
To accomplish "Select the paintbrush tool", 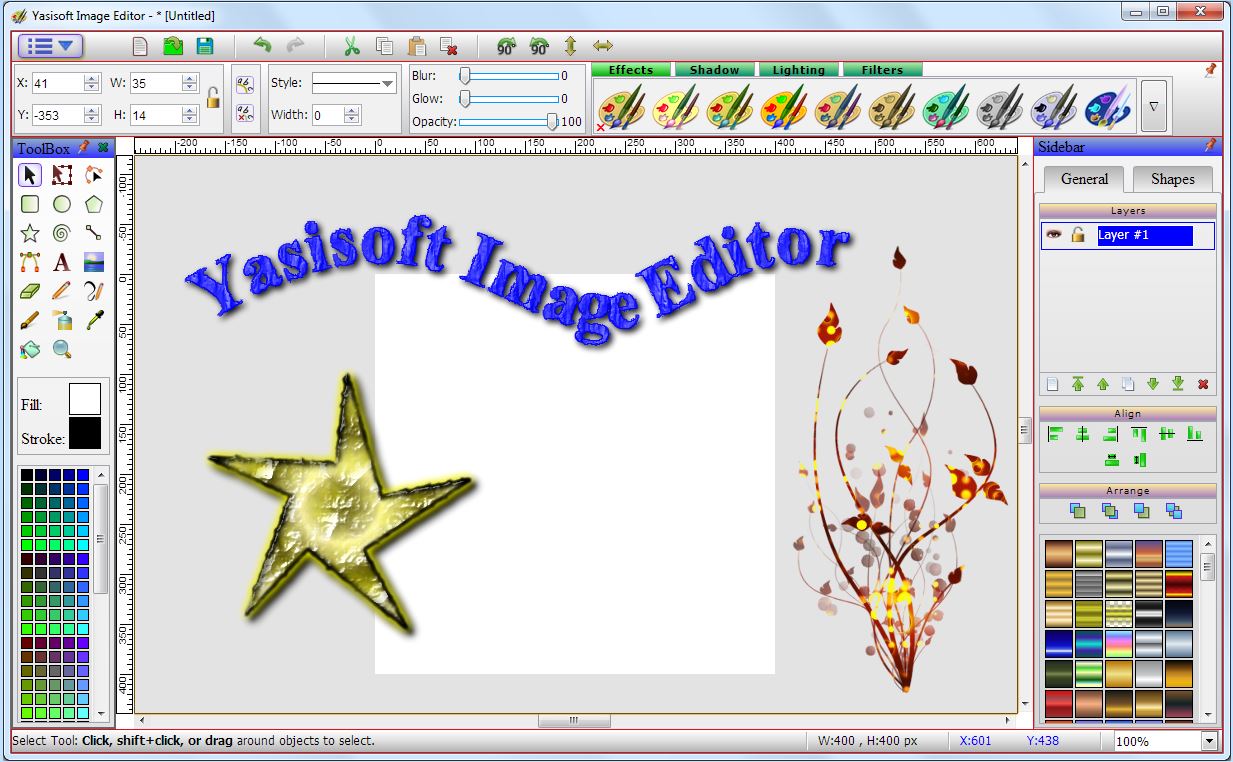I will [x=30, y=320].
